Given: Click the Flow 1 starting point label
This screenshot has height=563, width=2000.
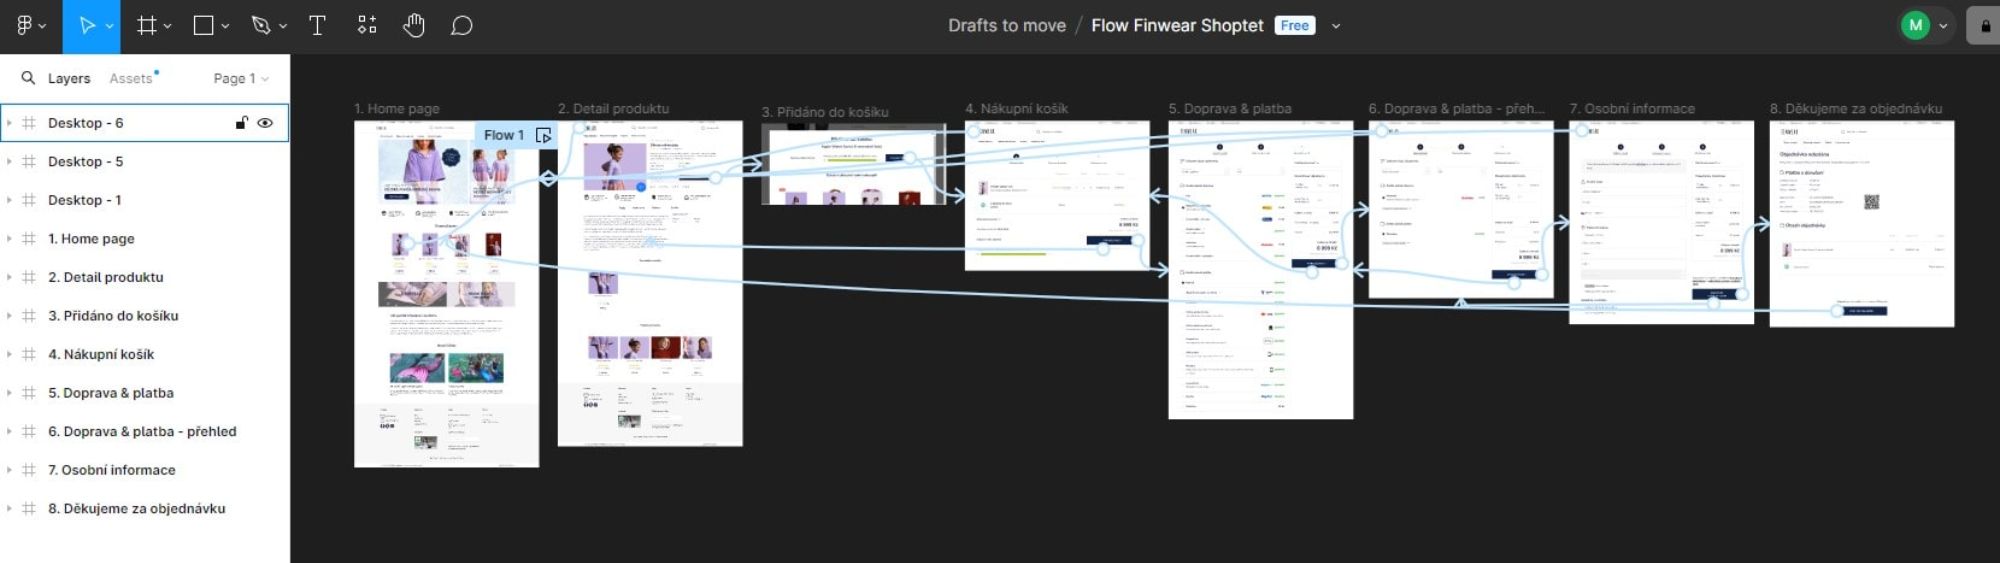Looking at the screenshot, I should click(503, 135).
